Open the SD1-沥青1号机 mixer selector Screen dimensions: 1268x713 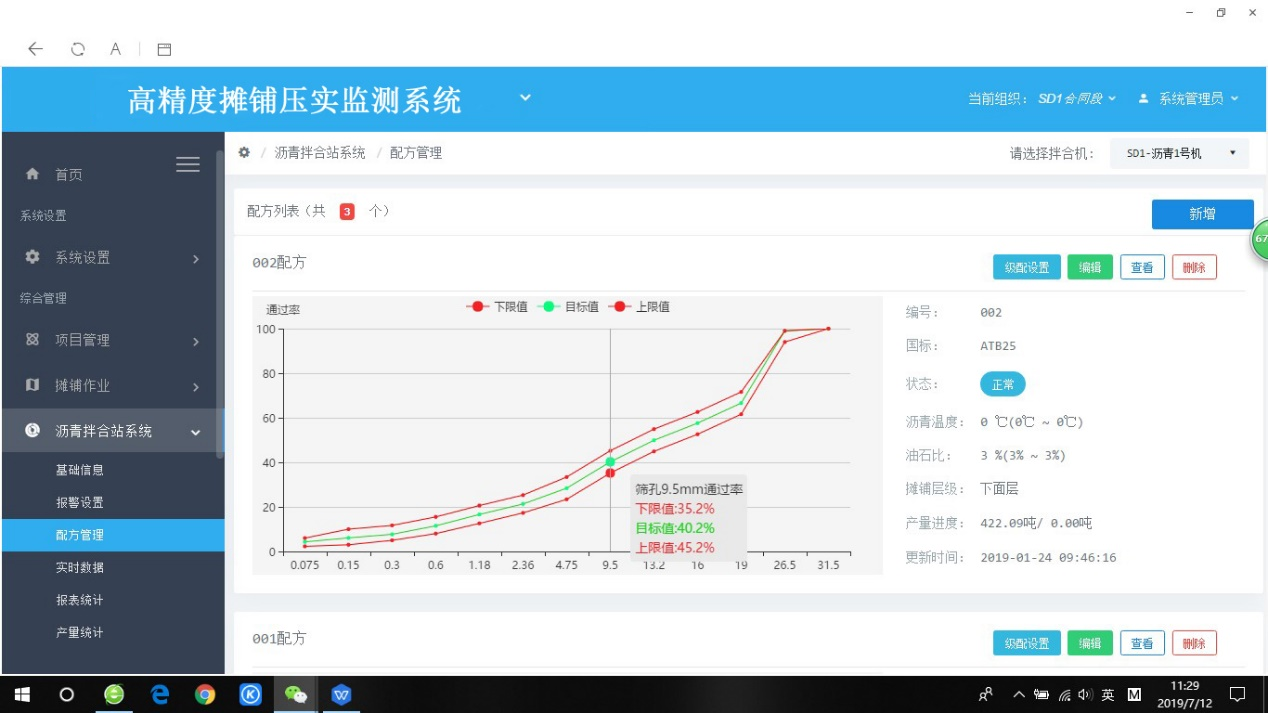[x=1179, y=153]
